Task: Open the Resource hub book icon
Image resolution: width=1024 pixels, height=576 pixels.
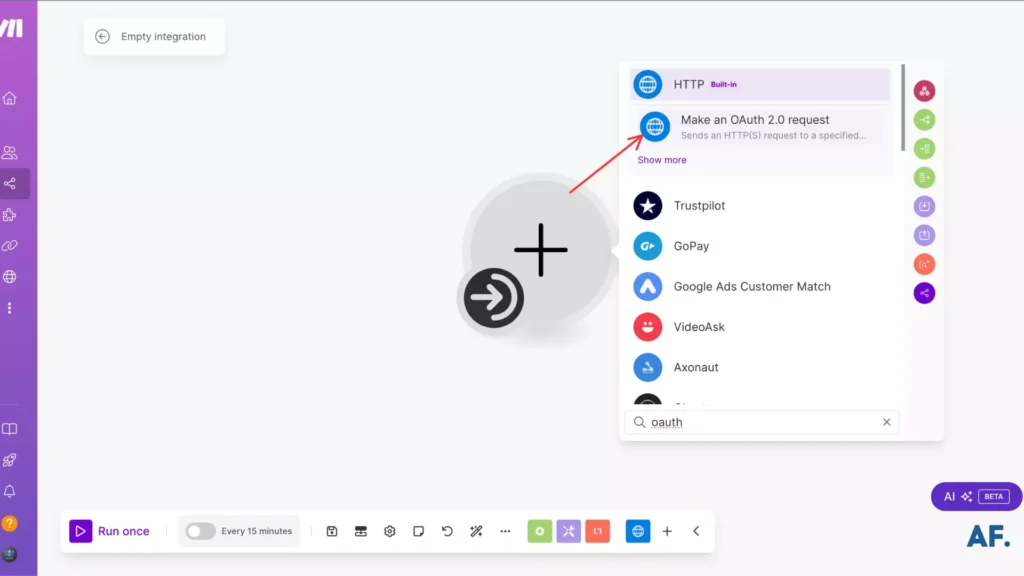Action: click(x=10, y=429)
